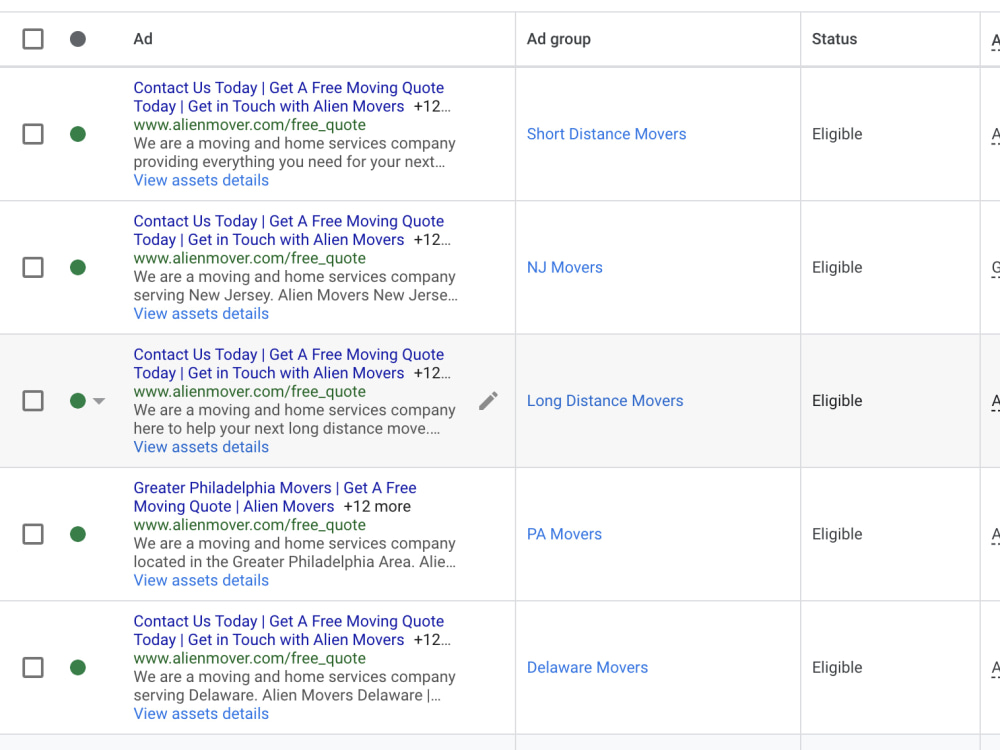Click the '+12 more' text in PA Movers ad

(377, 506)
